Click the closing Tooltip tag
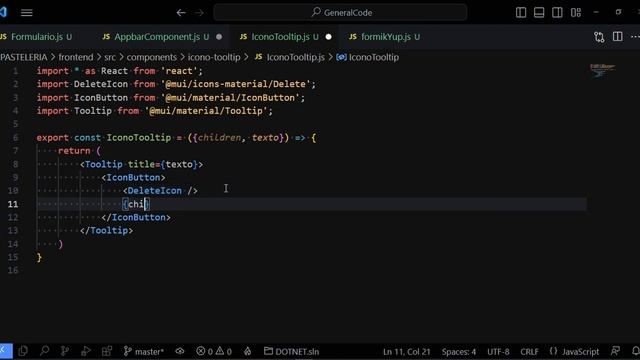The image size is (640, 360). (107, 231)
